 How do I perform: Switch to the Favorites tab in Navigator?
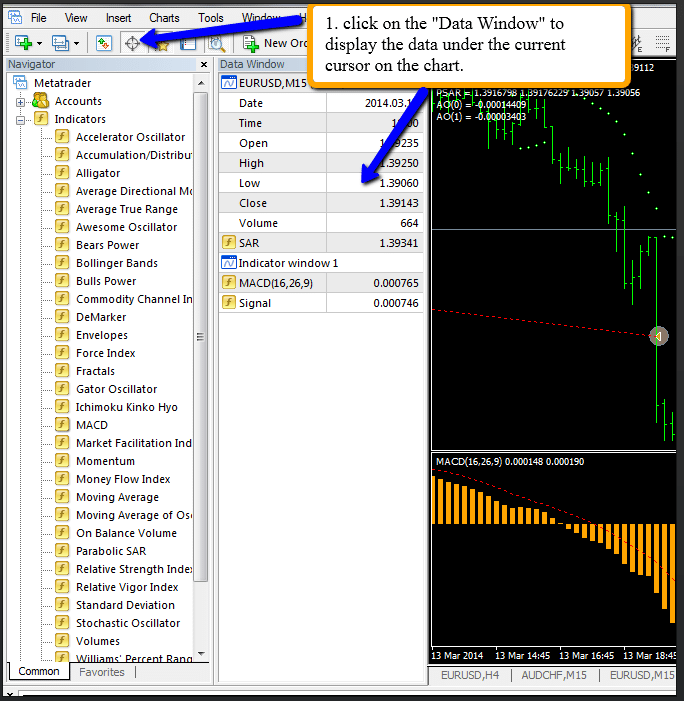pos(102,672)
